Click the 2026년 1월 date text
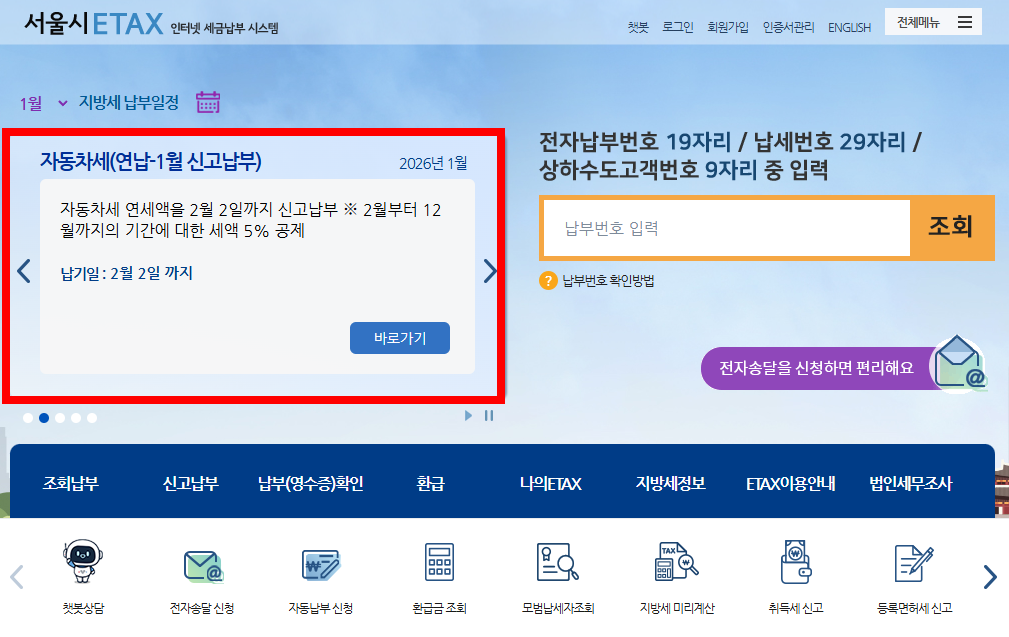This screenshot has width=1009, height=637. [x=433, y=163]
